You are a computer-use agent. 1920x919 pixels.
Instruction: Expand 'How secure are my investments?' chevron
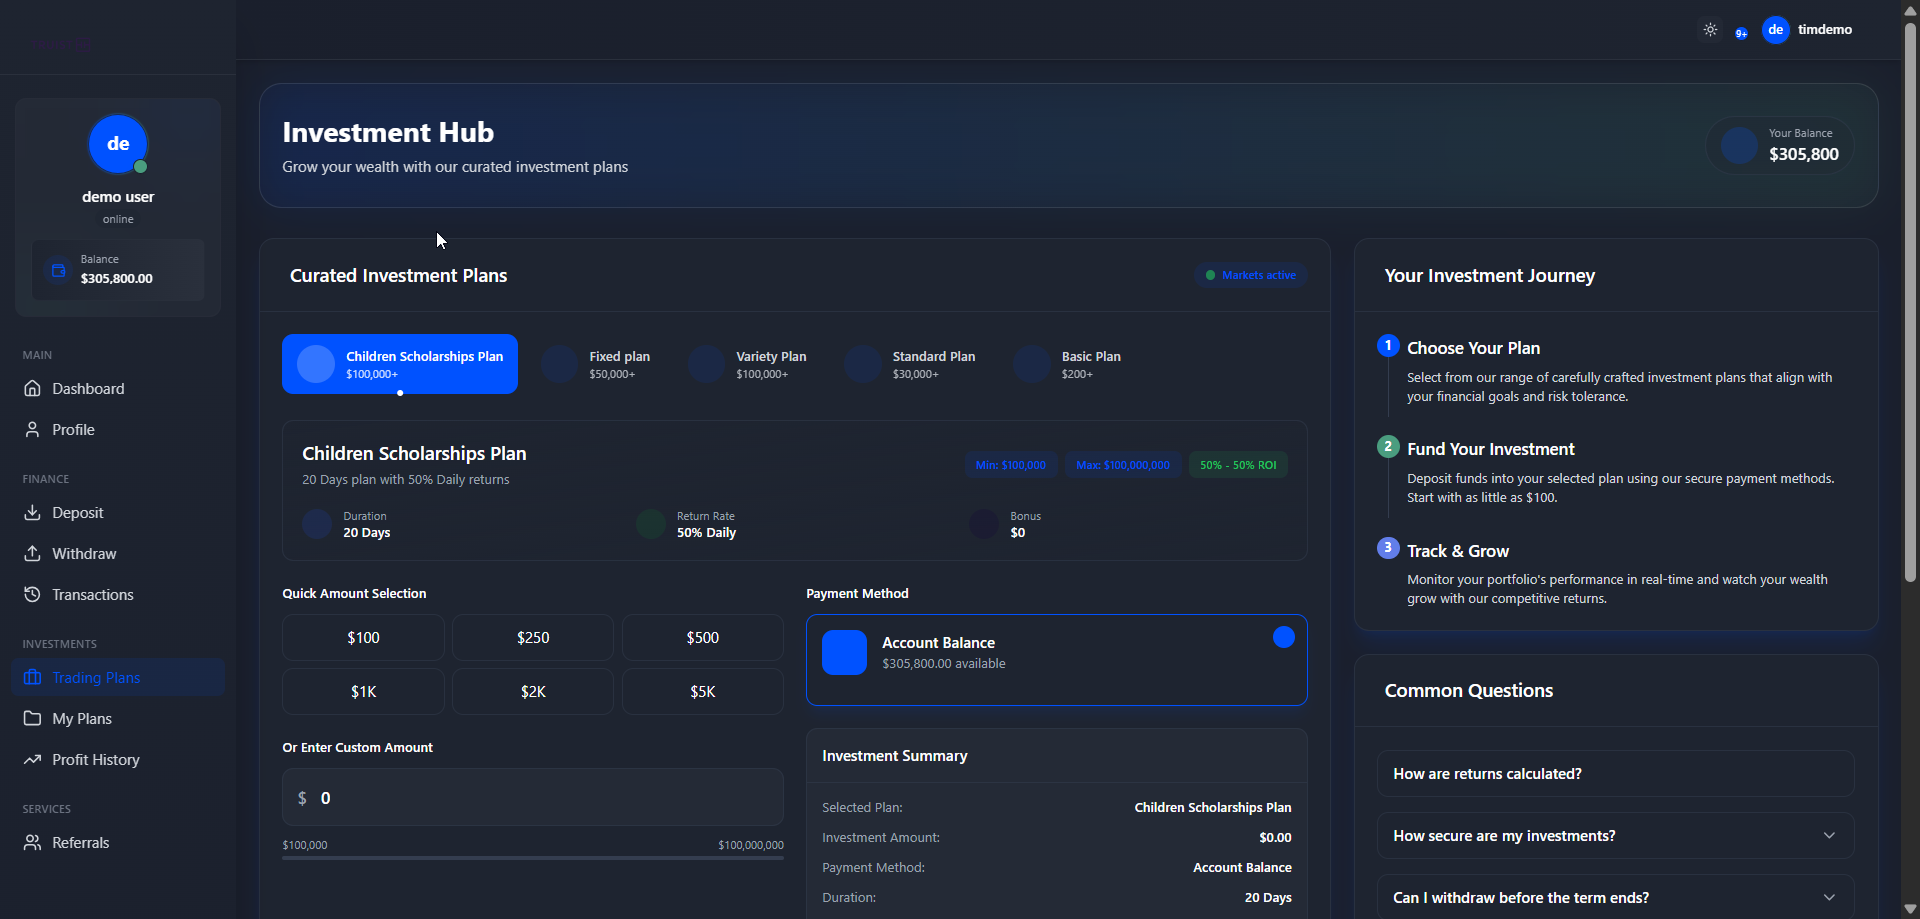[1829, 835]
